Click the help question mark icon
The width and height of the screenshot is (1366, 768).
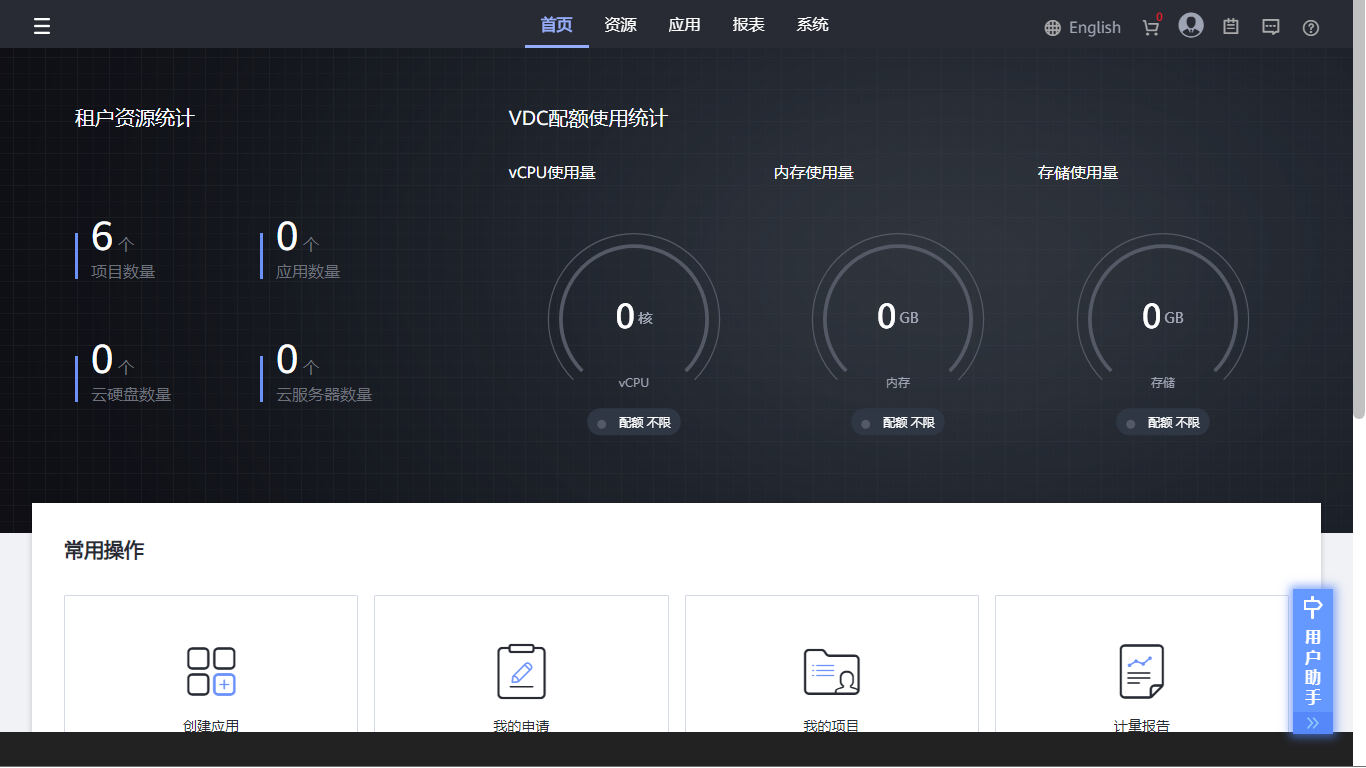(1311, 28)
